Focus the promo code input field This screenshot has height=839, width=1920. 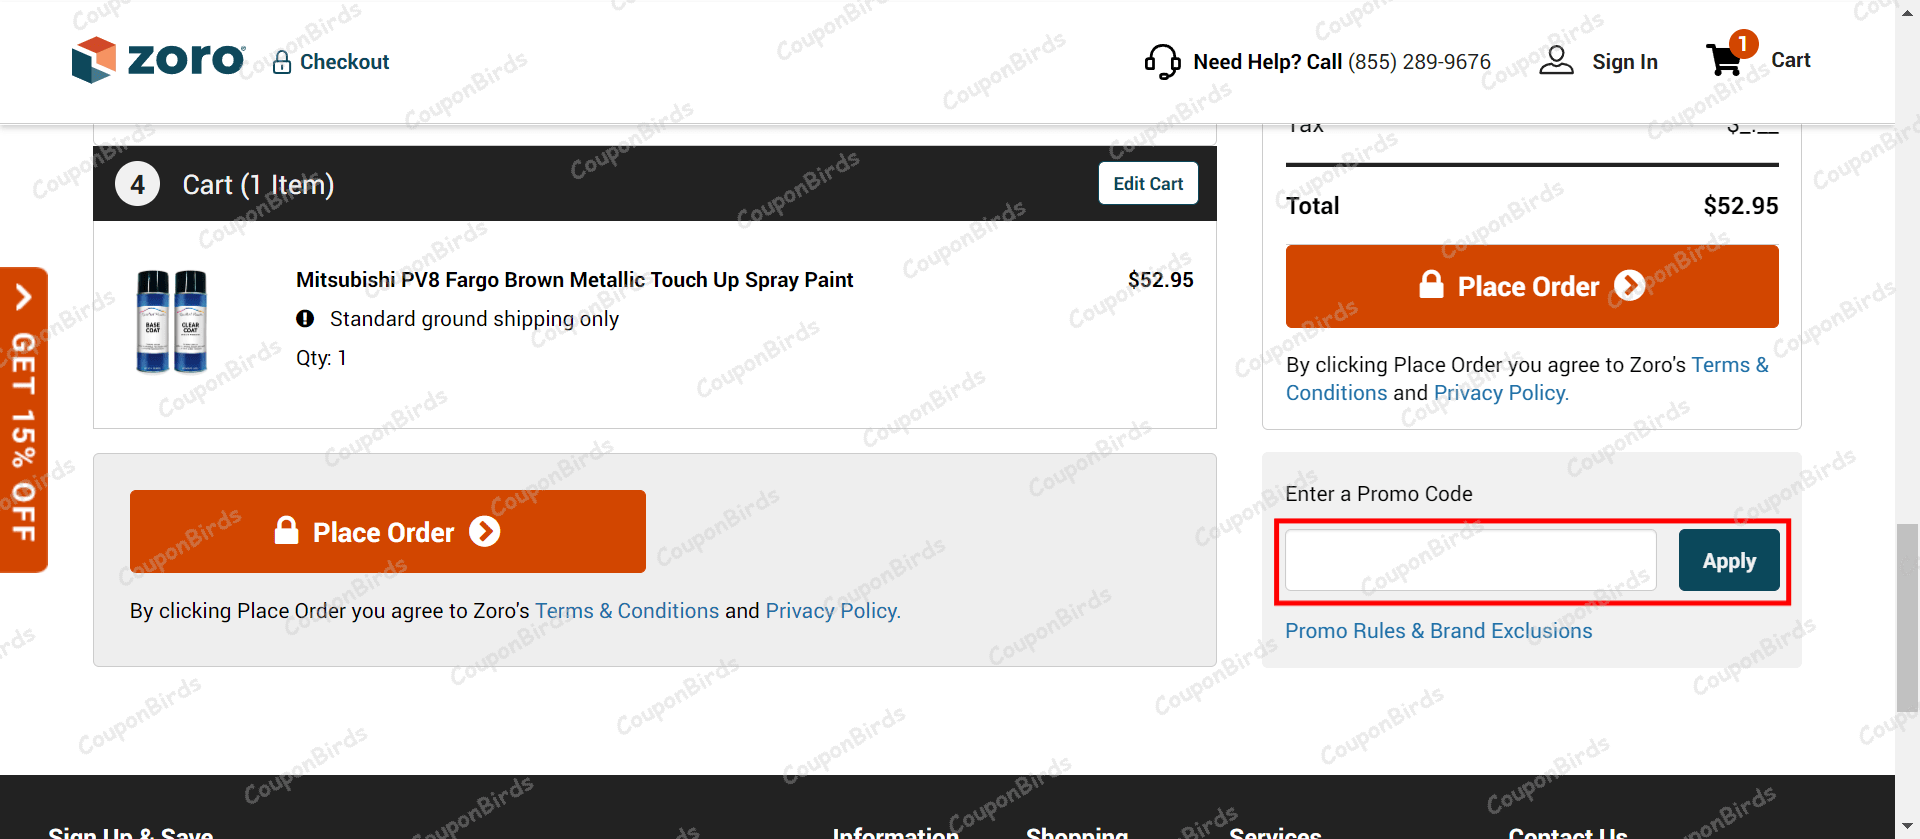point(1470,561)
